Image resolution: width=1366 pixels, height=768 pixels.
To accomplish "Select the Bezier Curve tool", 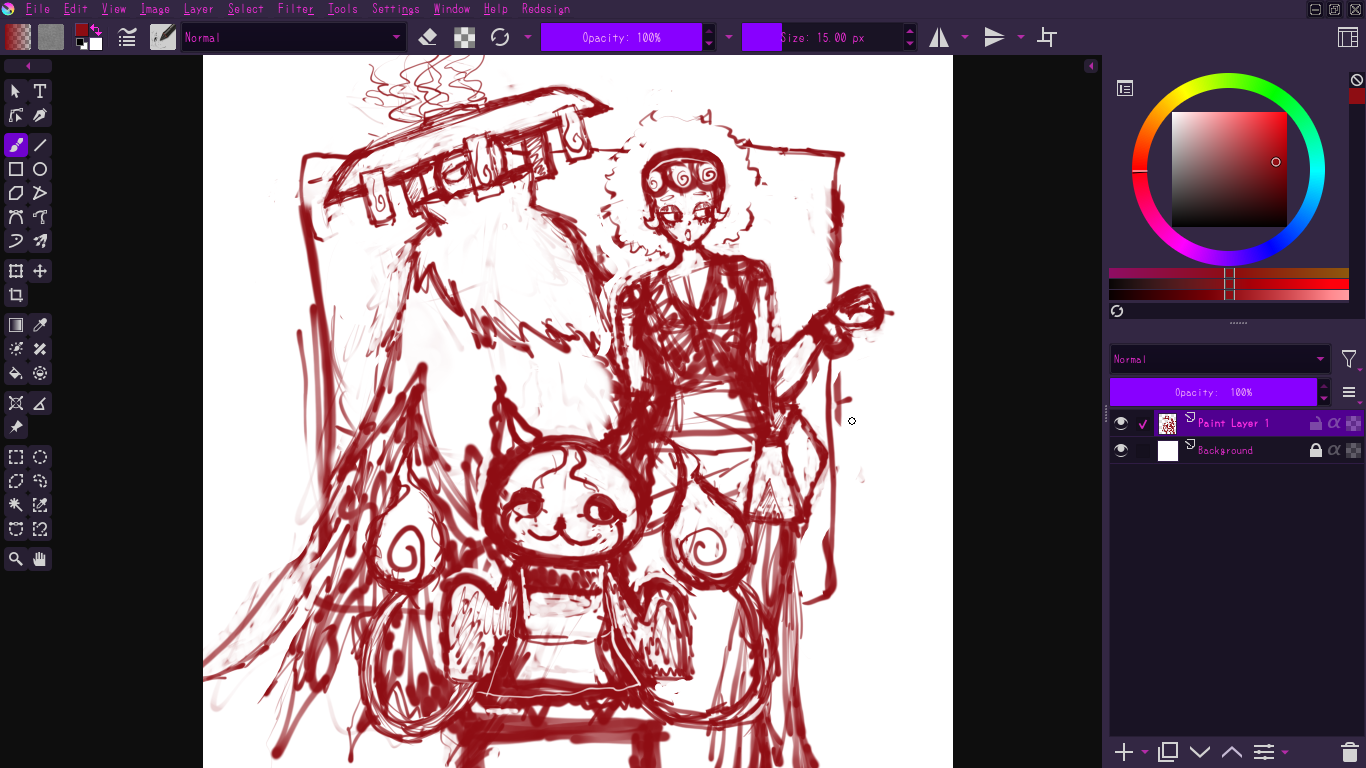I will tap(16, 217).
